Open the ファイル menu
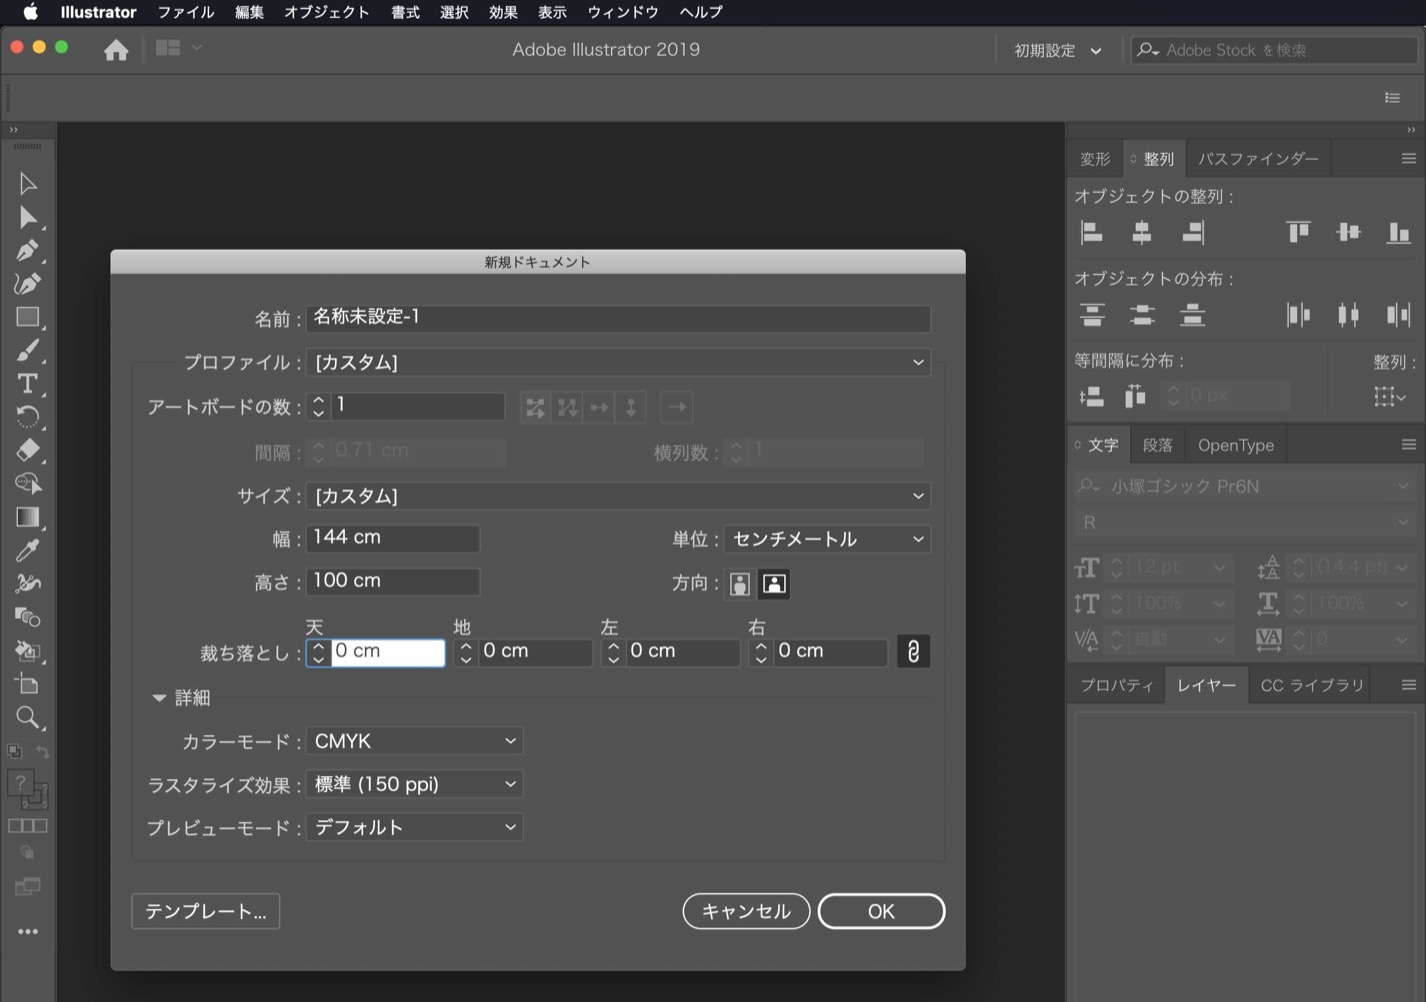Screen dimensions: 1426x1002 pyautogui.click(x=186, y=12)
